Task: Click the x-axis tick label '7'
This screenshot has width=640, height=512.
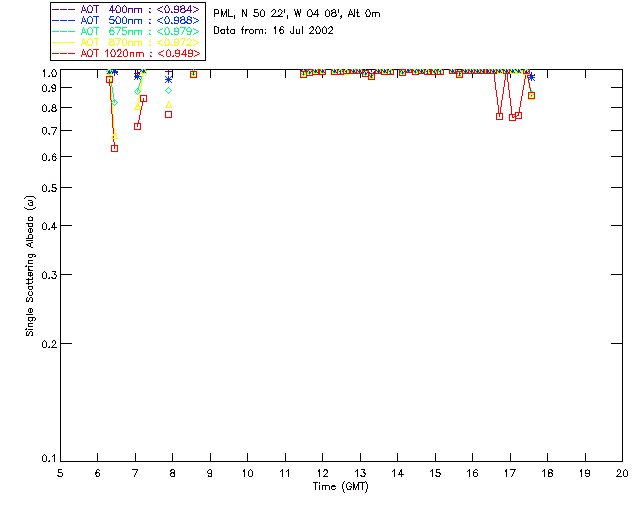Action: click(x=135, y=473)
